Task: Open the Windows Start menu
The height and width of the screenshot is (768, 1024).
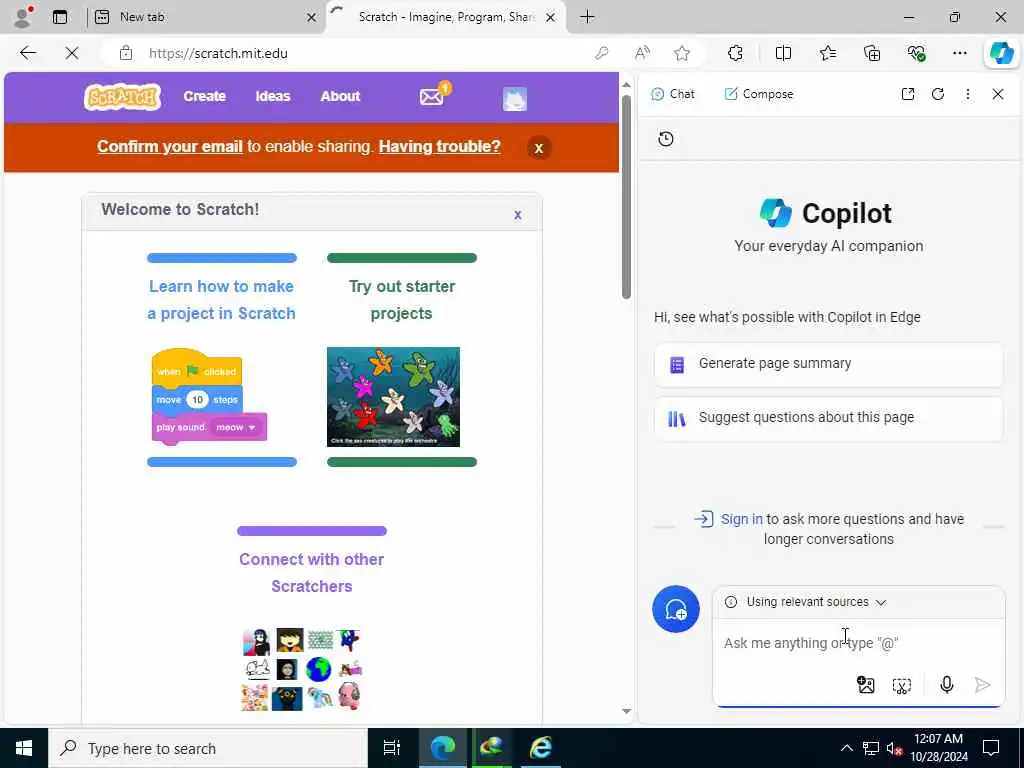Action: point(24,748)
